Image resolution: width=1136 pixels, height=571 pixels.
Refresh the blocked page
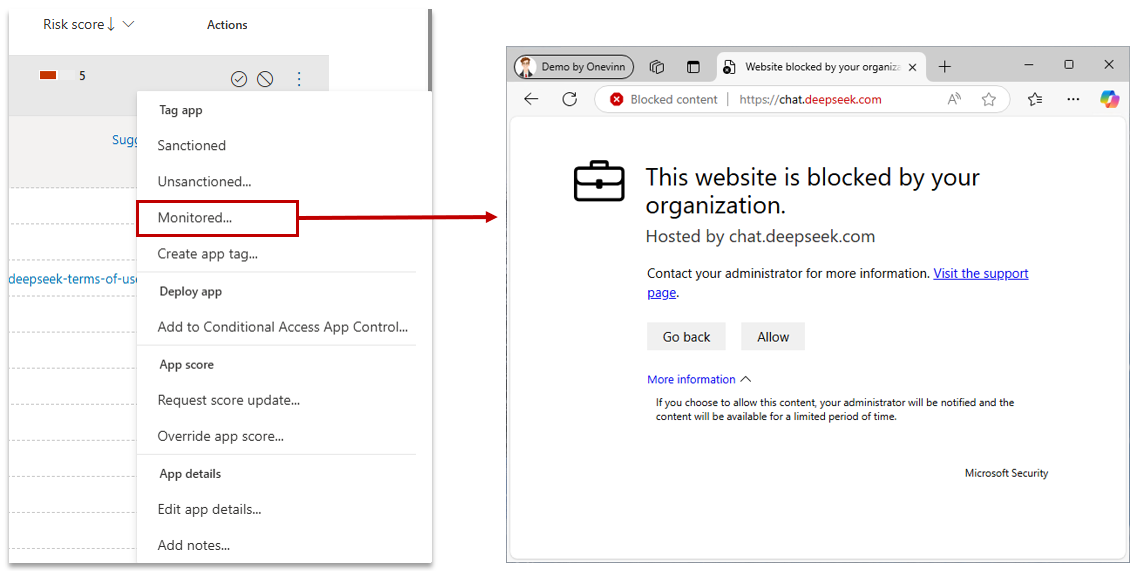(570, 99)
